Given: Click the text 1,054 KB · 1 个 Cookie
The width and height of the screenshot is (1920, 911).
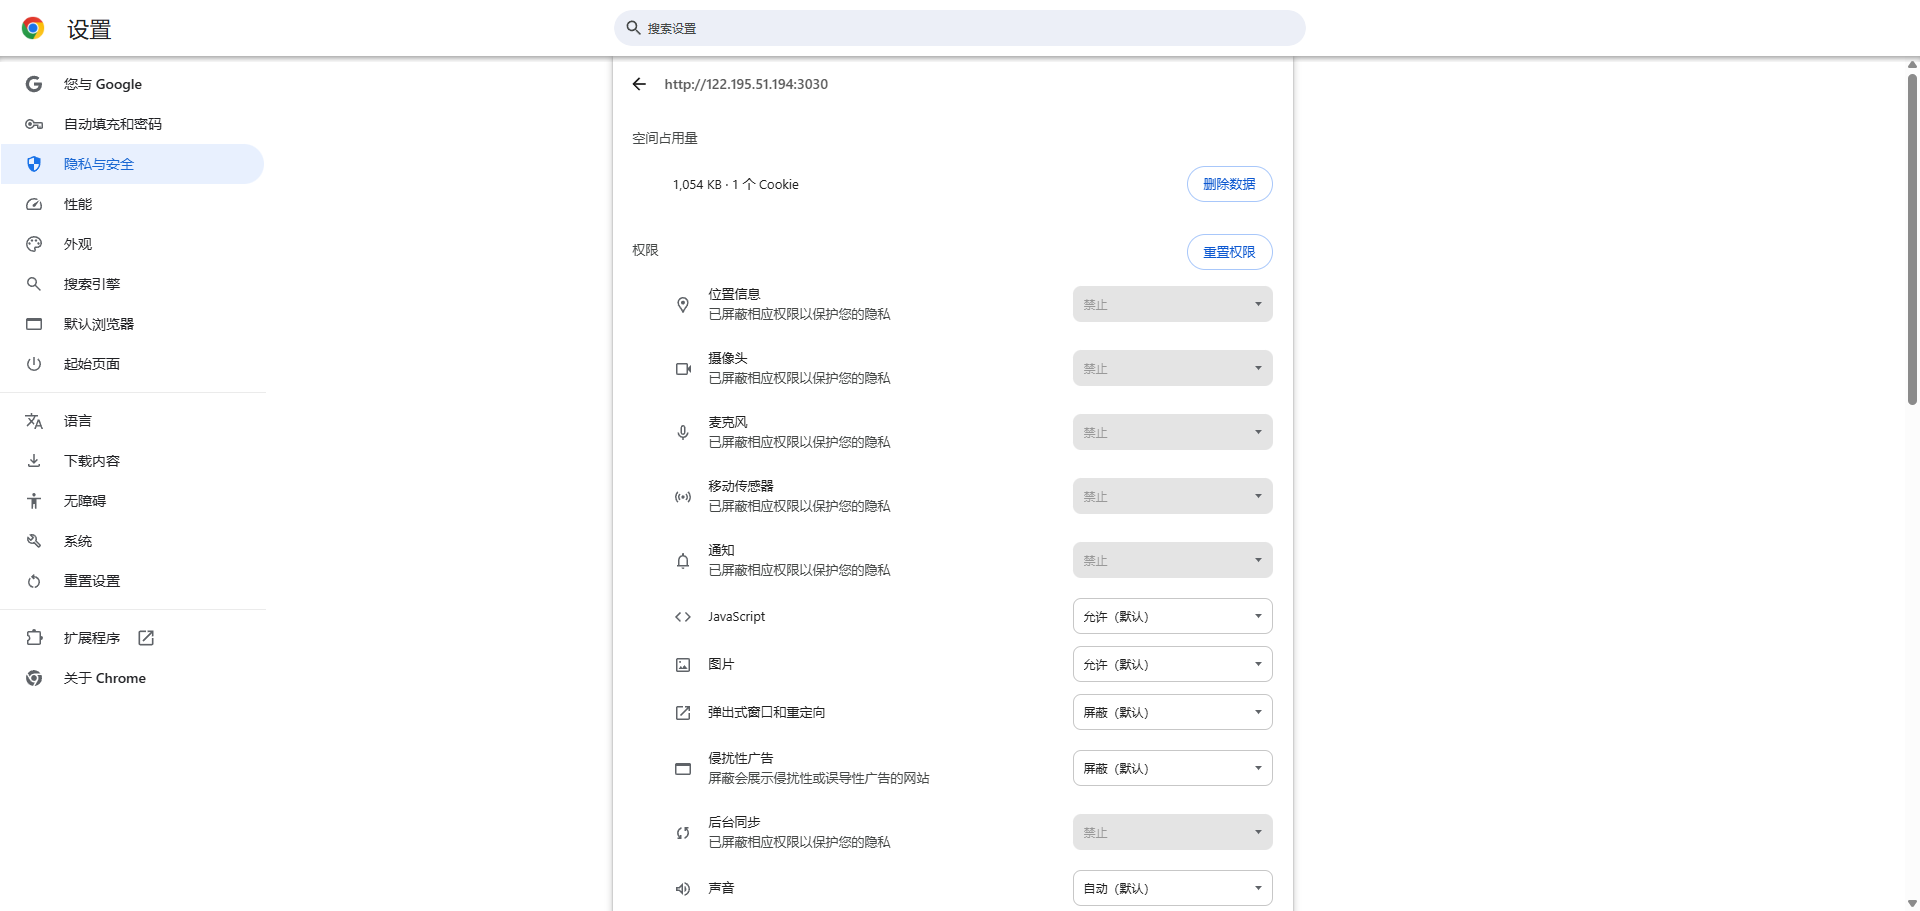Looking at the screenshot, I should [736, 185].
